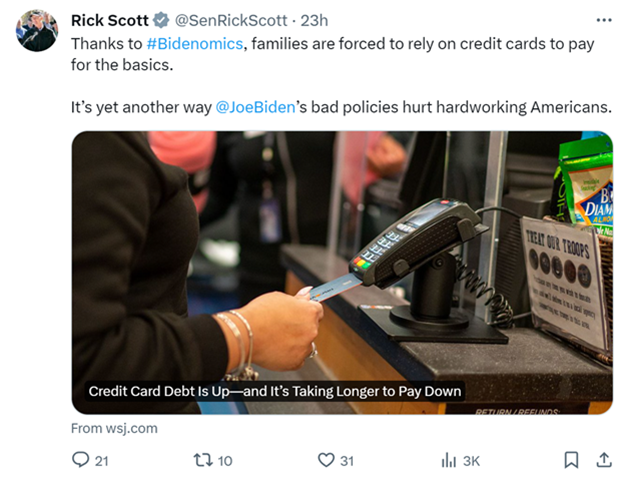Like the tweet with heart icon

[326, 460]
